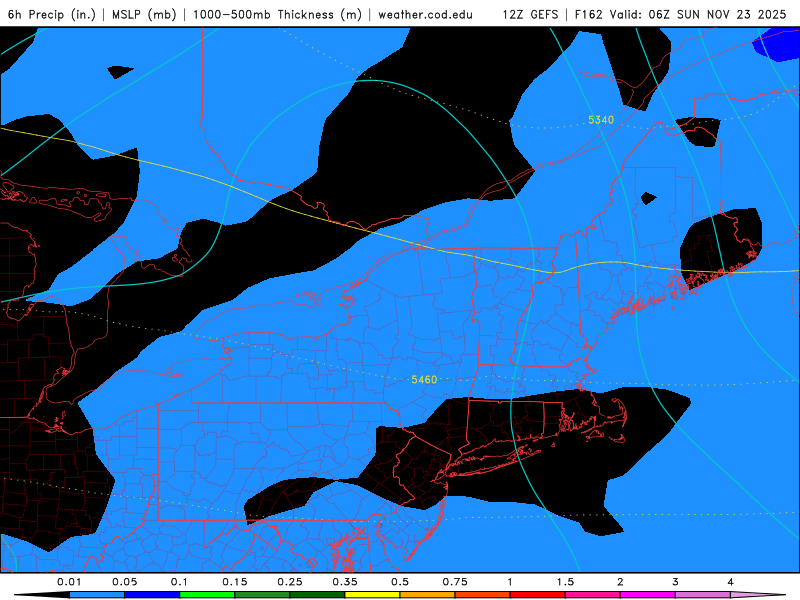Click the 0.35 legend value
This screenshot has height=600, width=800.
pyautogui.click(x=345, y=582)
